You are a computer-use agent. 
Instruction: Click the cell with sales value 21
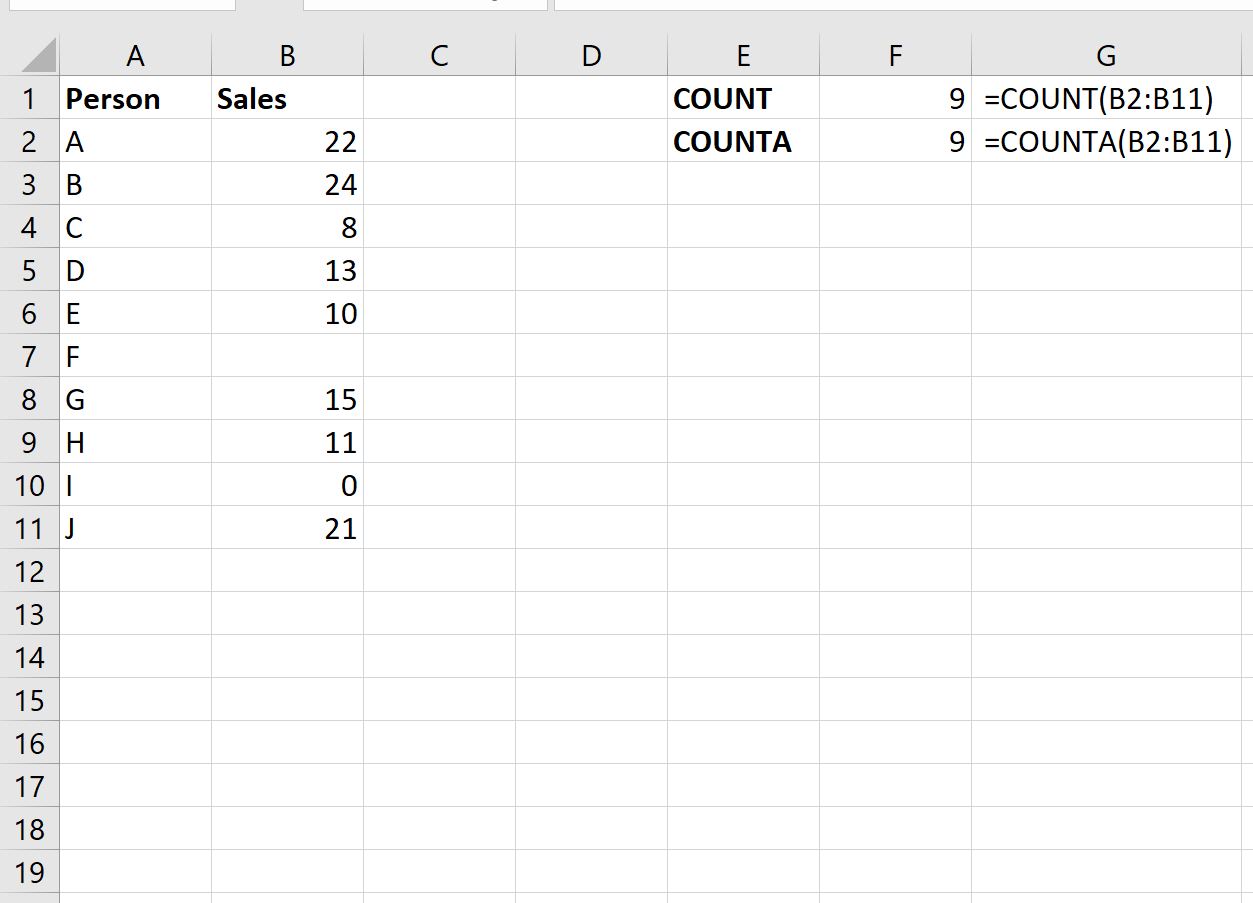[287, 529]
